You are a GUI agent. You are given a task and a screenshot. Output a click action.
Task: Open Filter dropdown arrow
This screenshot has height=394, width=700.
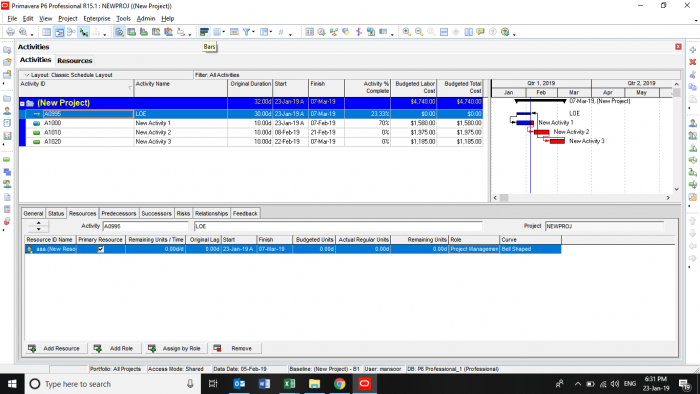(x=254, y=32)
